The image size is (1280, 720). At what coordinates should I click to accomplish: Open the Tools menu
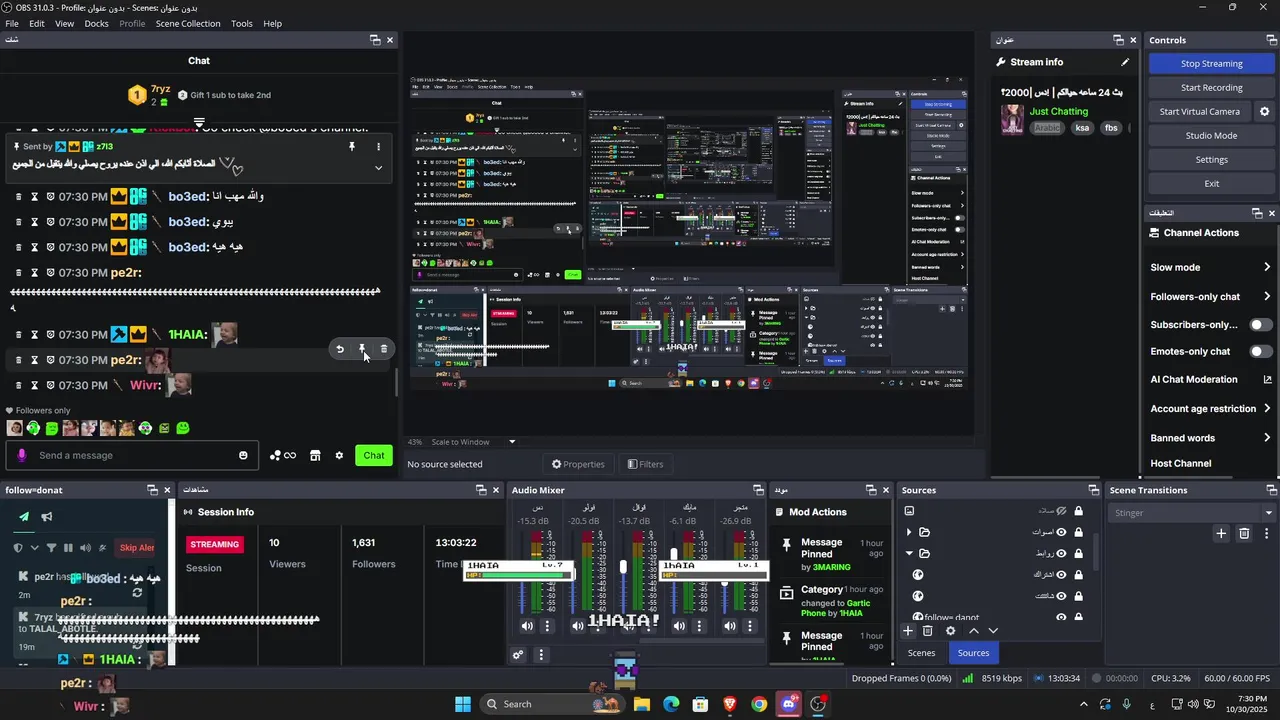[242, 23]
